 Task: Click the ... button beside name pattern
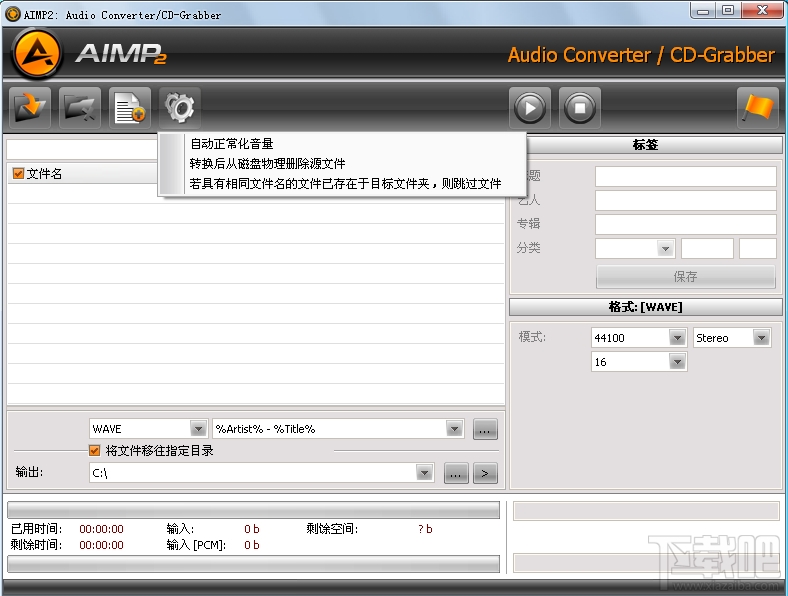tap(484, 429)
